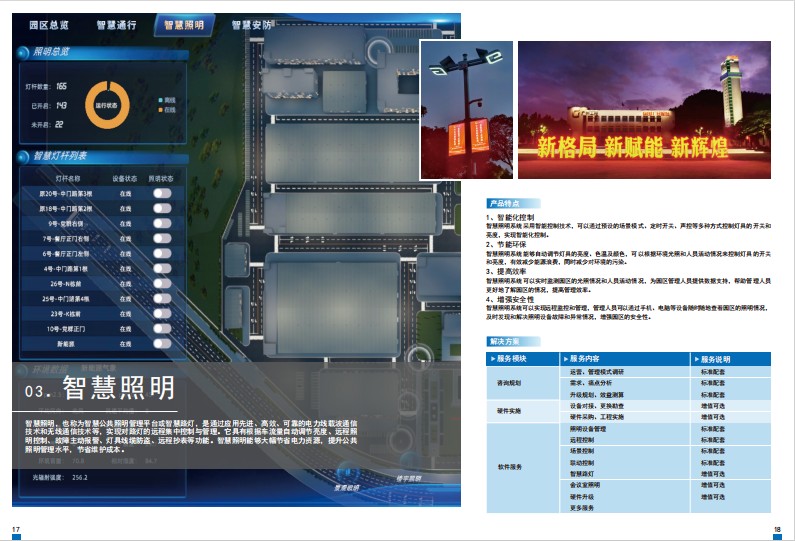Image resolution: width=795 pixels, height=541 pixels.
Task: Click the orange 运行状态 donut chart
Action: tap(108, 105)
